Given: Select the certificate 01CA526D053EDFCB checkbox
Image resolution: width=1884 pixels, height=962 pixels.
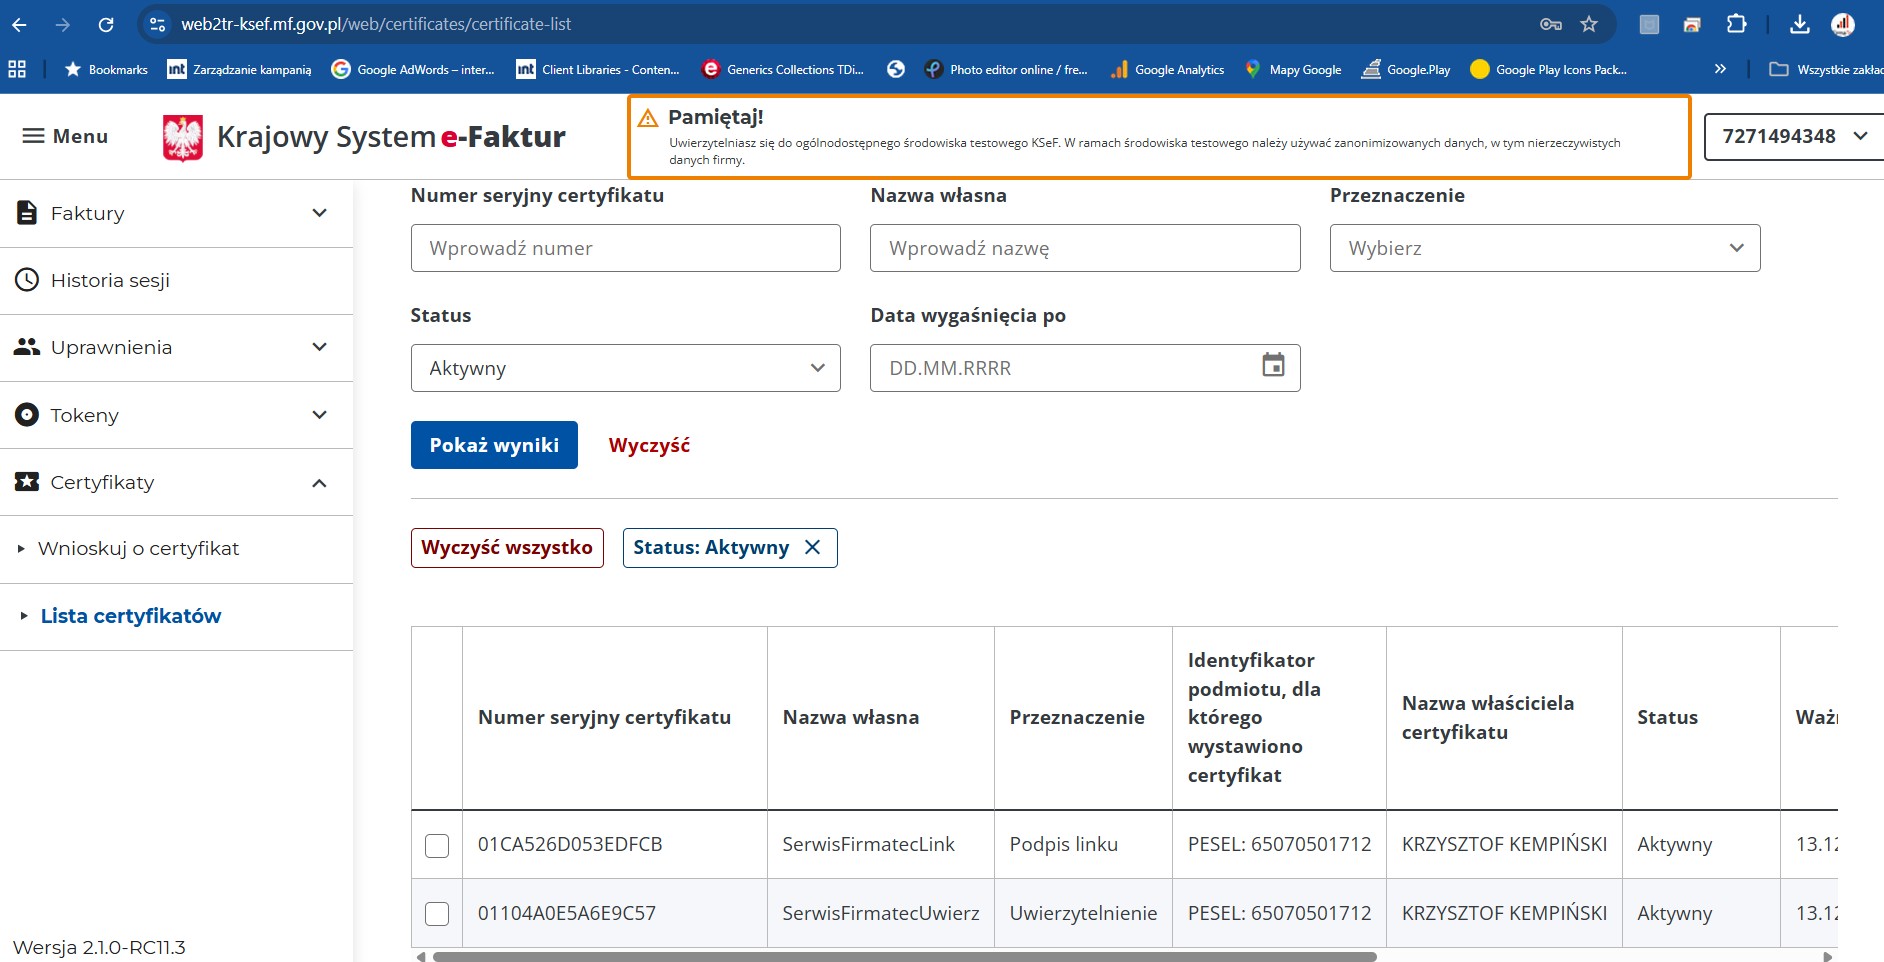Looking at the screenshot, I should click(437, 845).
